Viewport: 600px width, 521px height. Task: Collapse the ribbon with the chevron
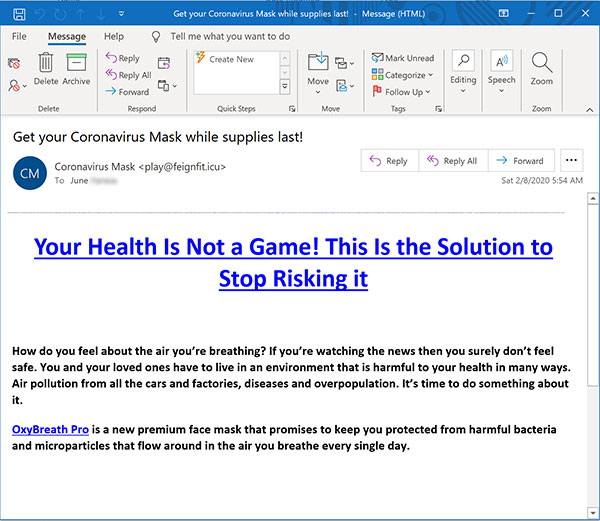pyautogui.click(x=589, y=110)
